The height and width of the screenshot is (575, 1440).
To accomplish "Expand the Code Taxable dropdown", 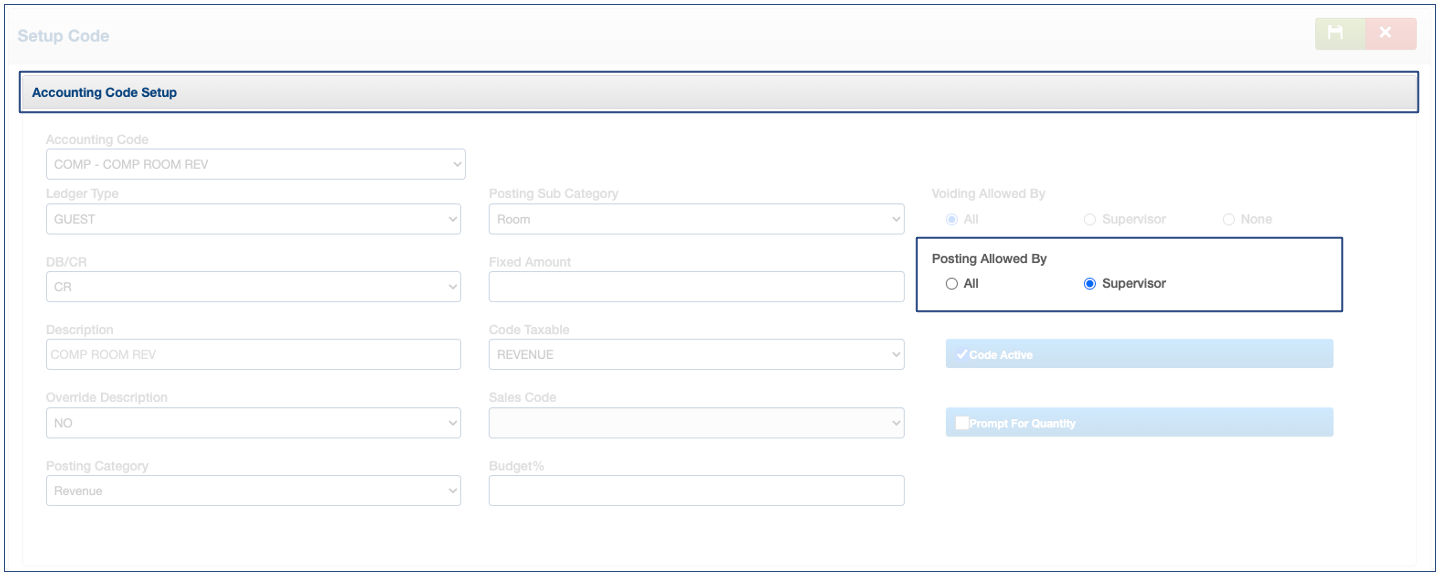I will click(696, 354).
